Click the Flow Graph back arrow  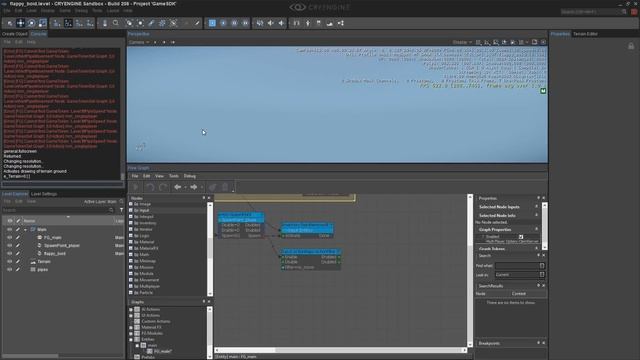[x=178, y=187]
